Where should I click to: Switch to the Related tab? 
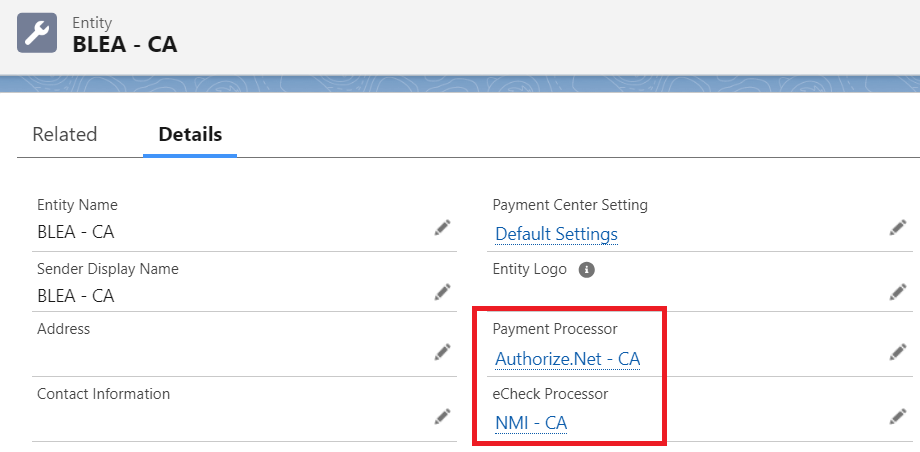click(65, 134)
